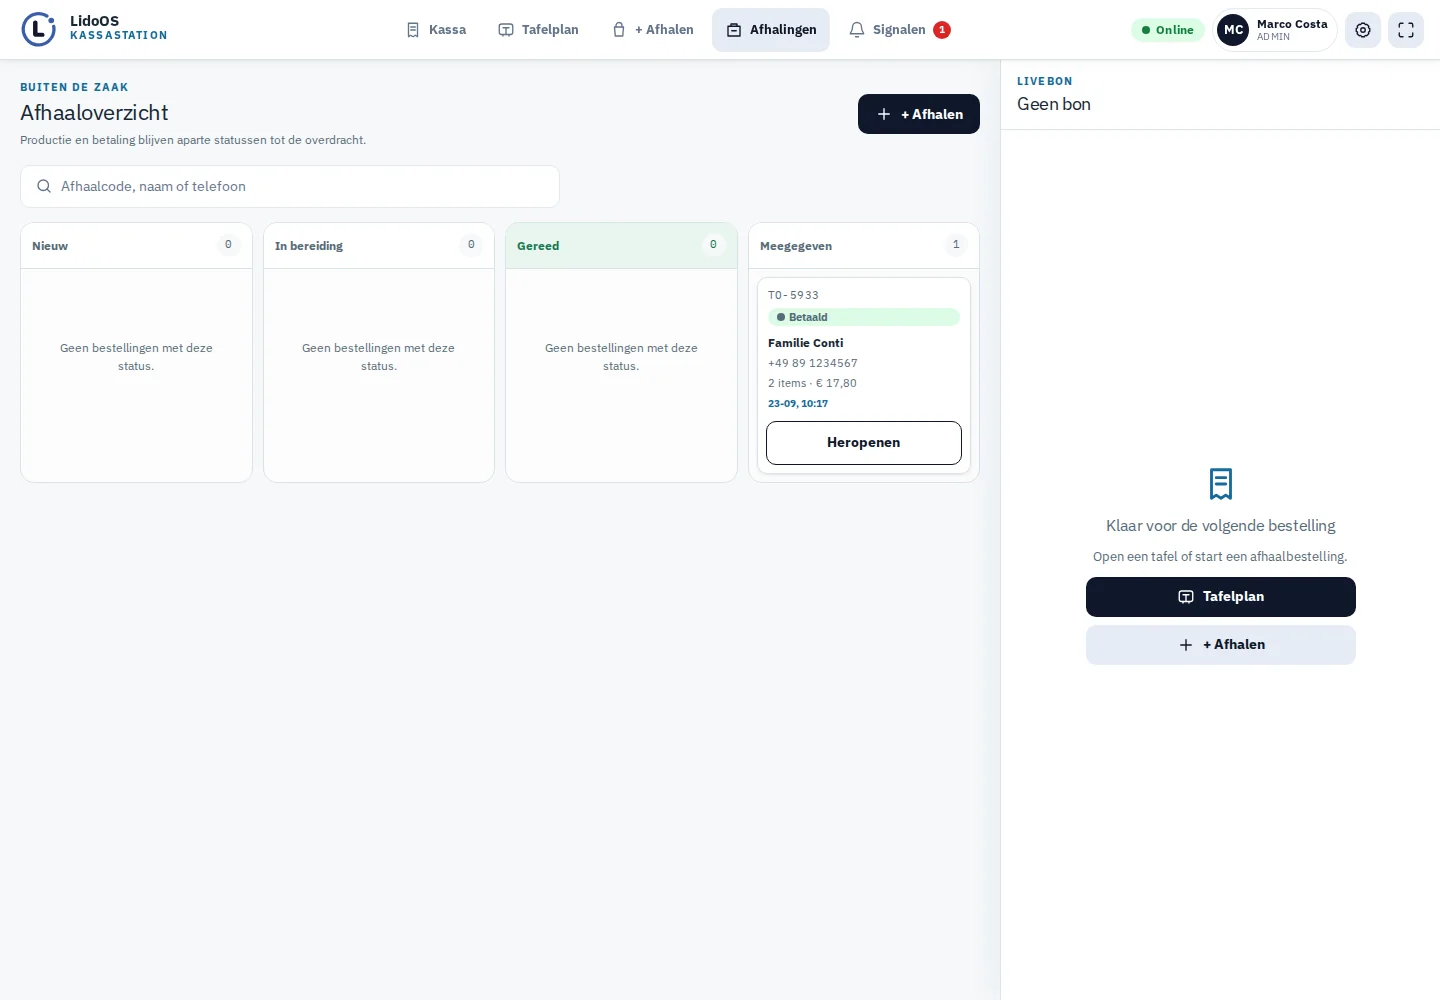Switch to the Tafelplan tab

(538, 30)
